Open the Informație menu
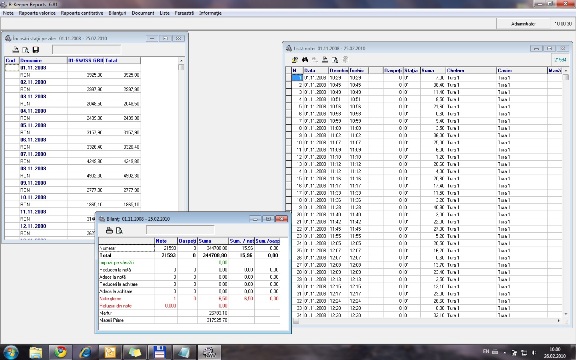 (210, 13)
